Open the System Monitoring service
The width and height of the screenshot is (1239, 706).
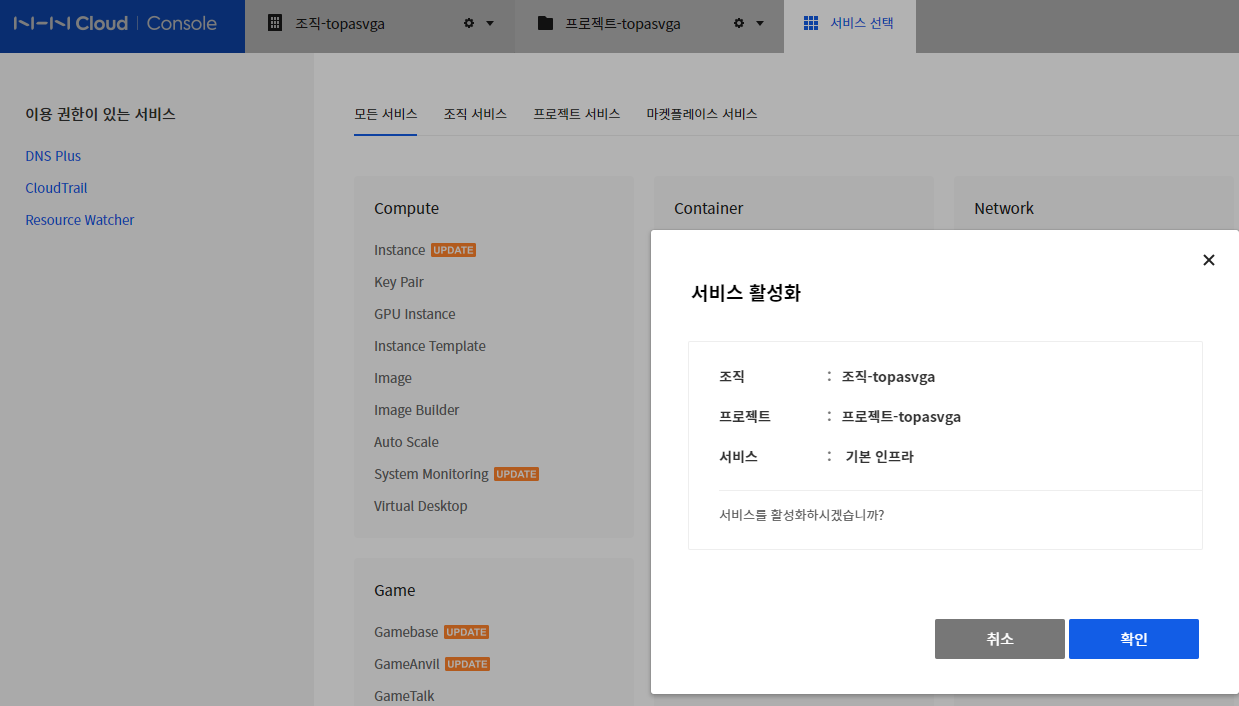[x=431, y=474]
